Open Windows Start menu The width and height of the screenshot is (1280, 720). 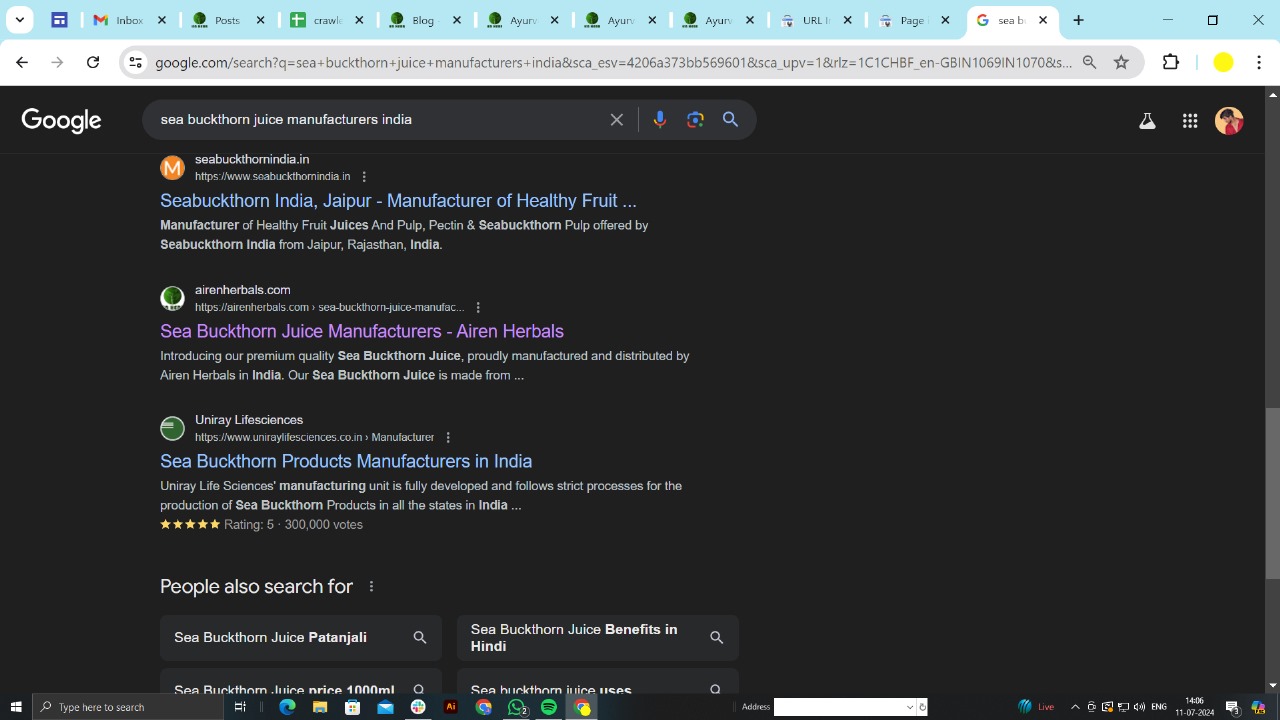pos(16,707)
